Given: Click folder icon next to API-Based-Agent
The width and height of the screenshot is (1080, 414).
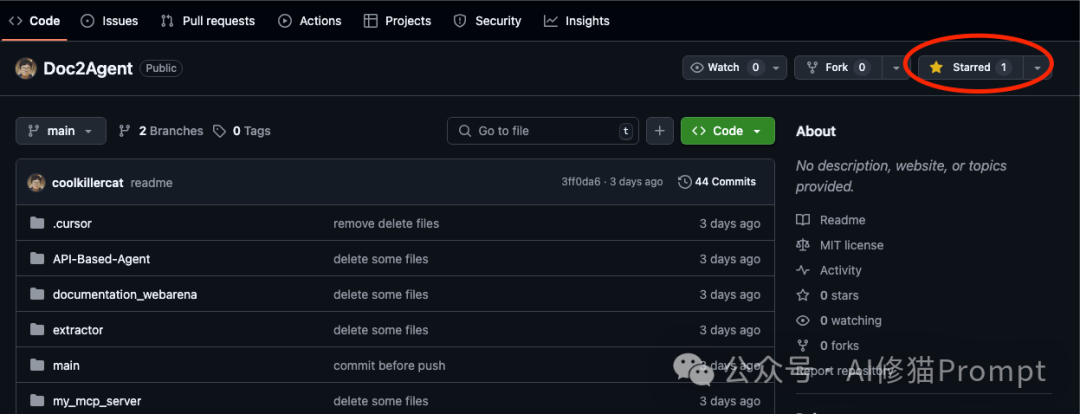Looking at the screenshot, I should [37, 259].
